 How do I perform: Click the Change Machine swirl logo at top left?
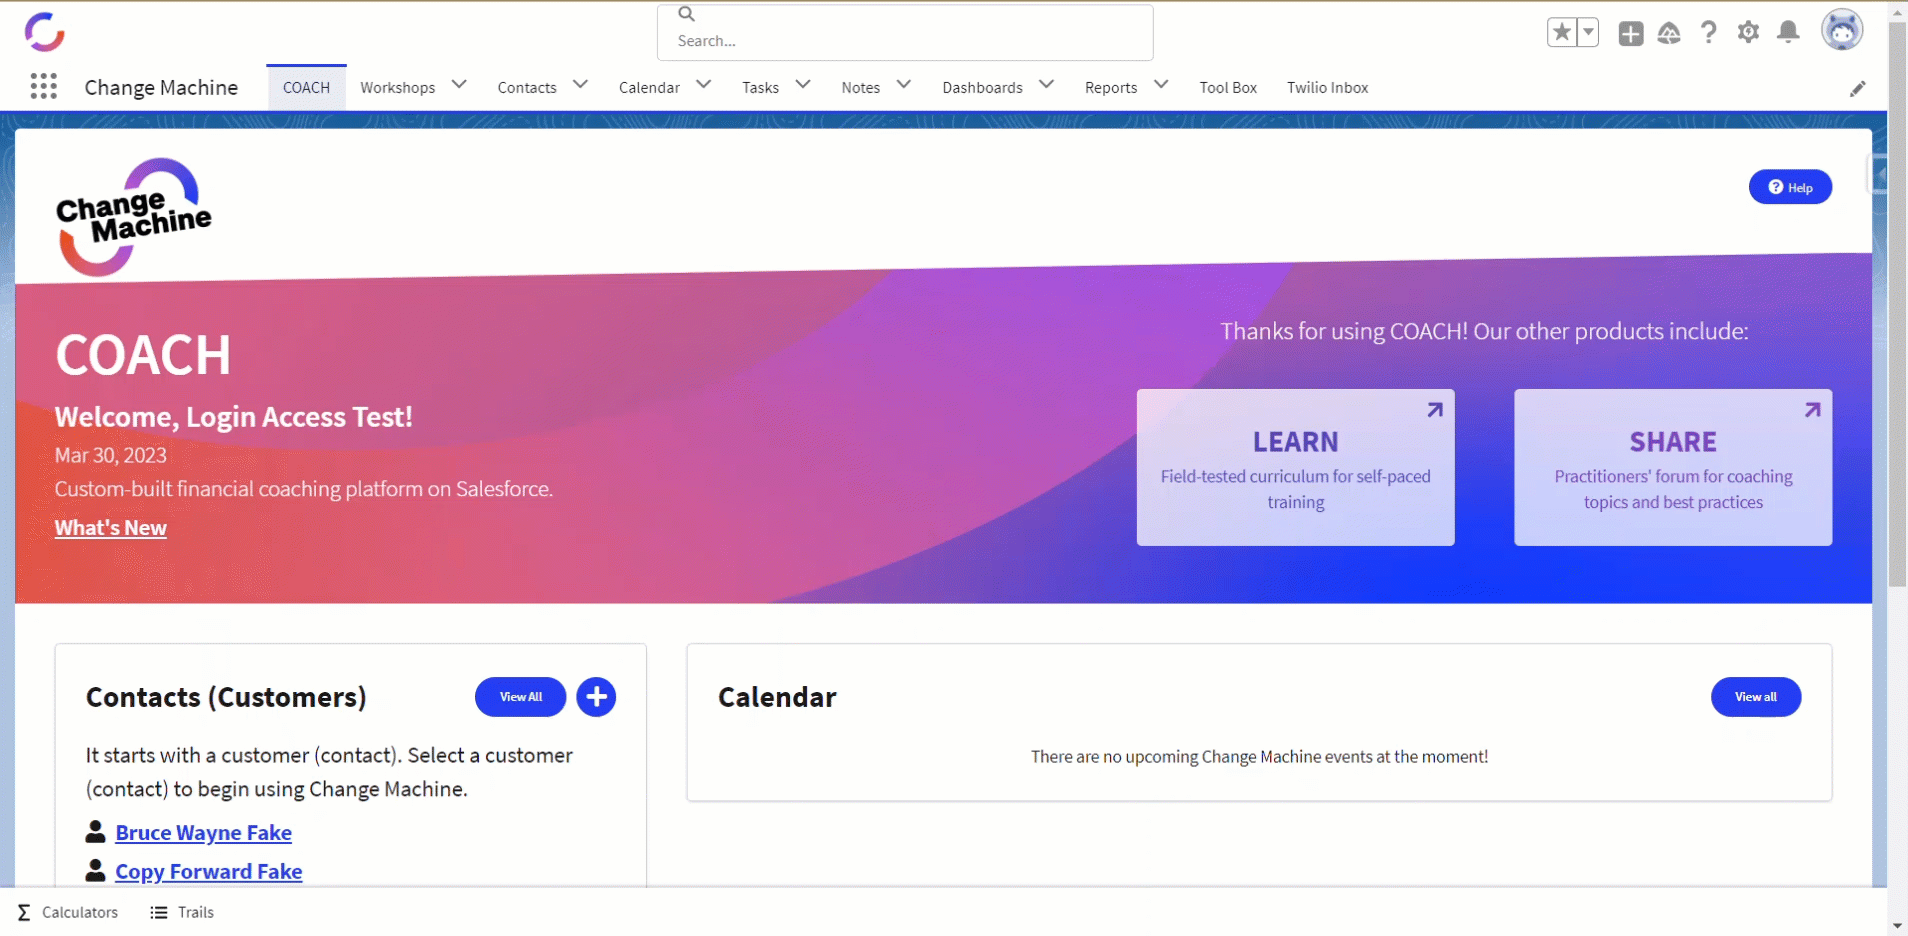45,32
